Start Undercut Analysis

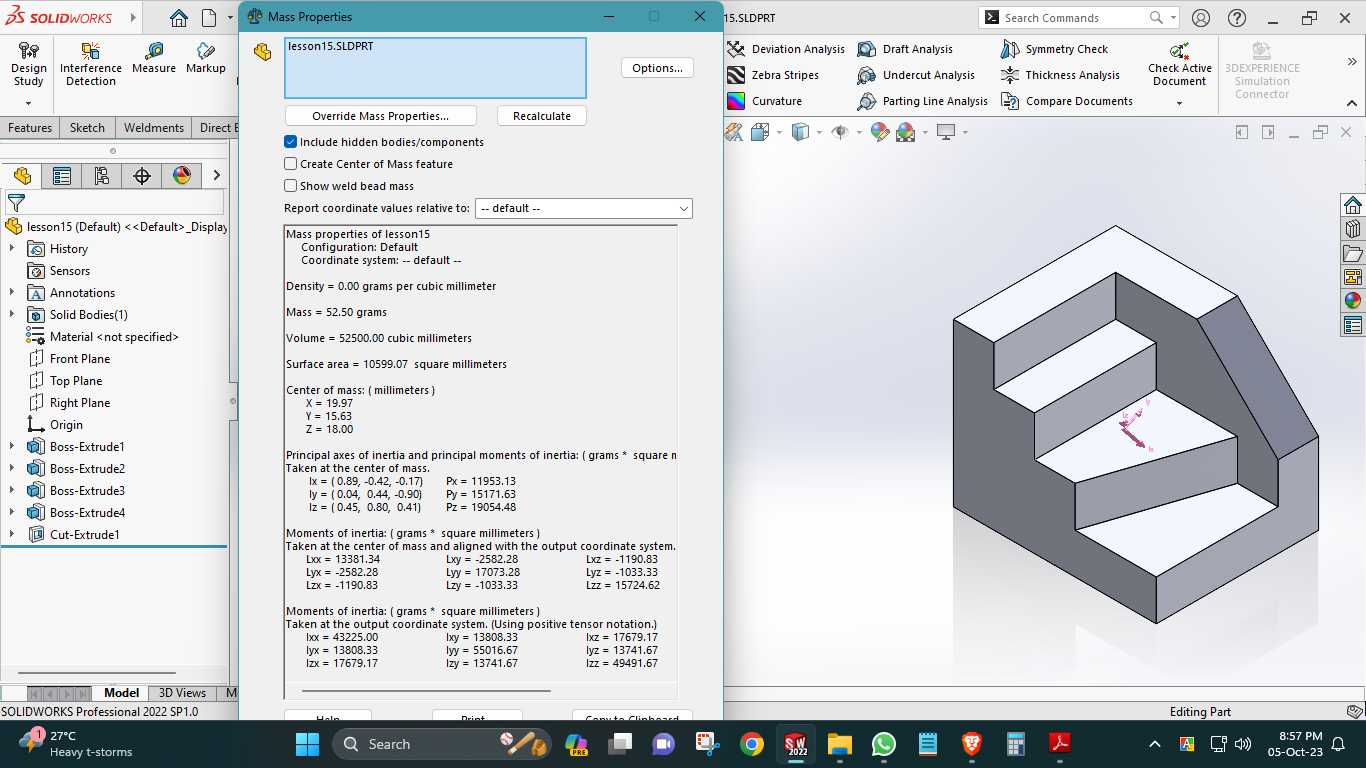(915, 75)
